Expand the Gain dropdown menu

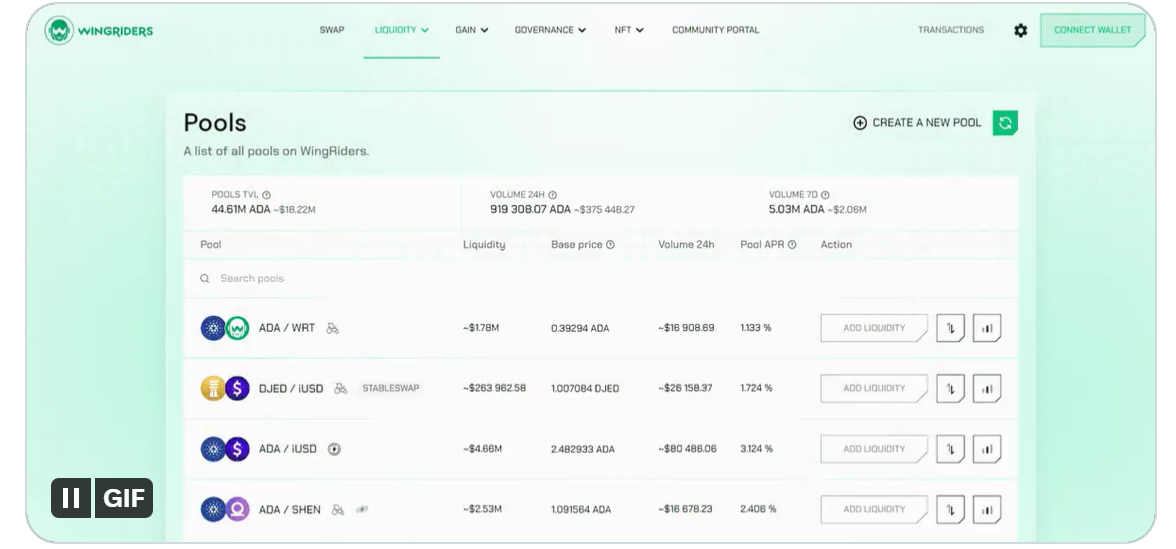click(472, 30)
